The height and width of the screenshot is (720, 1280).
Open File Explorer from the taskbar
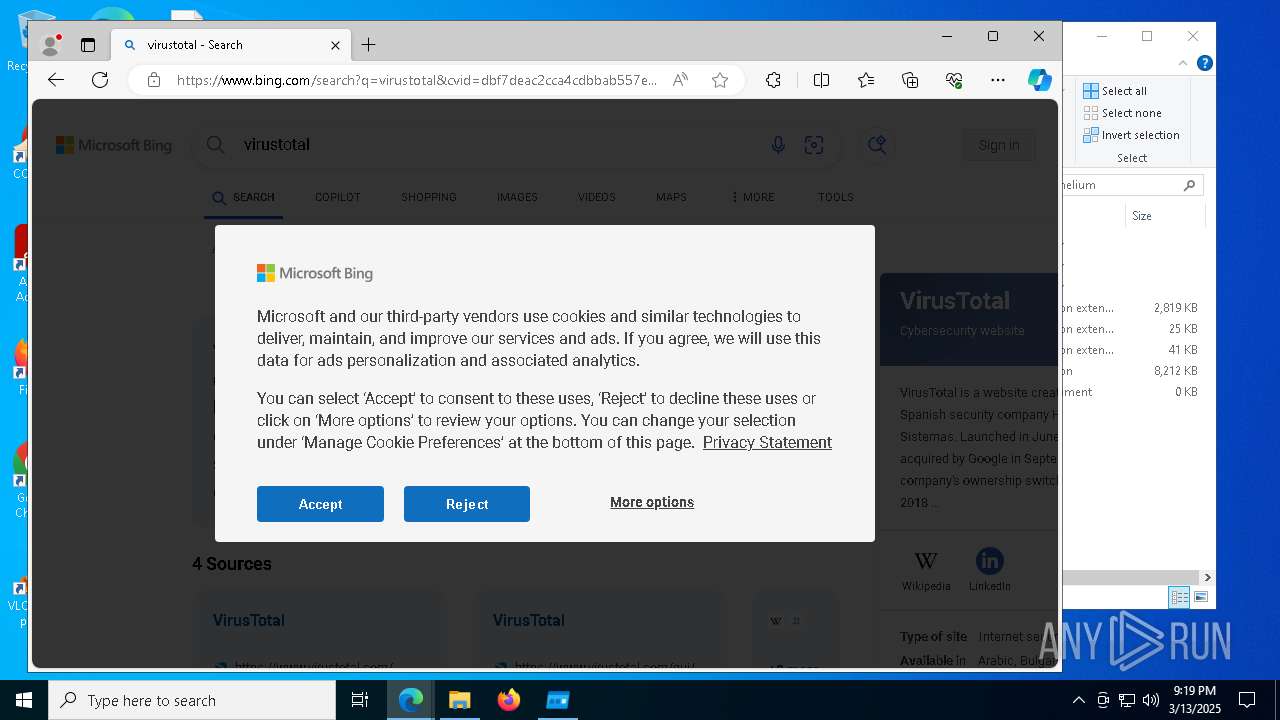(459, 700)
